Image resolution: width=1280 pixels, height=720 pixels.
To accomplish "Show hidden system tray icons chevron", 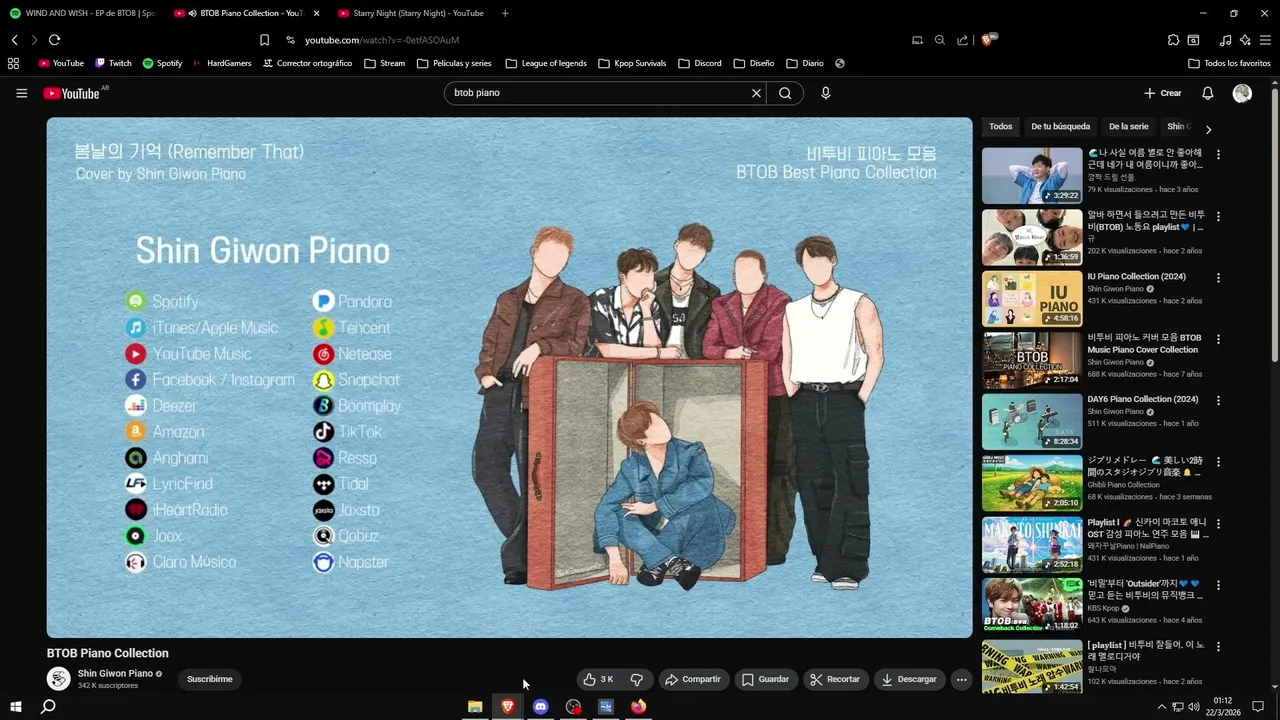I will pos(1162,707).
